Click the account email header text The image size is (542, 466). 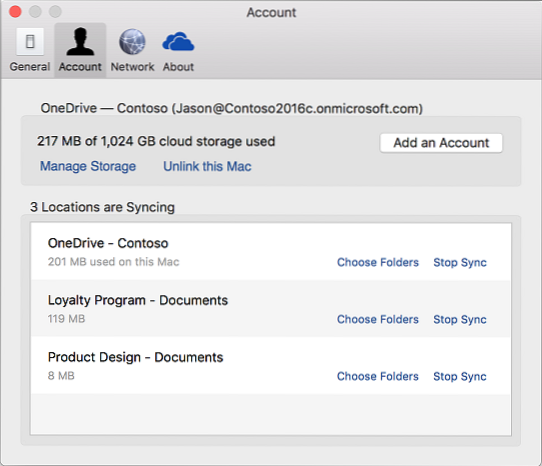[232, 109]
